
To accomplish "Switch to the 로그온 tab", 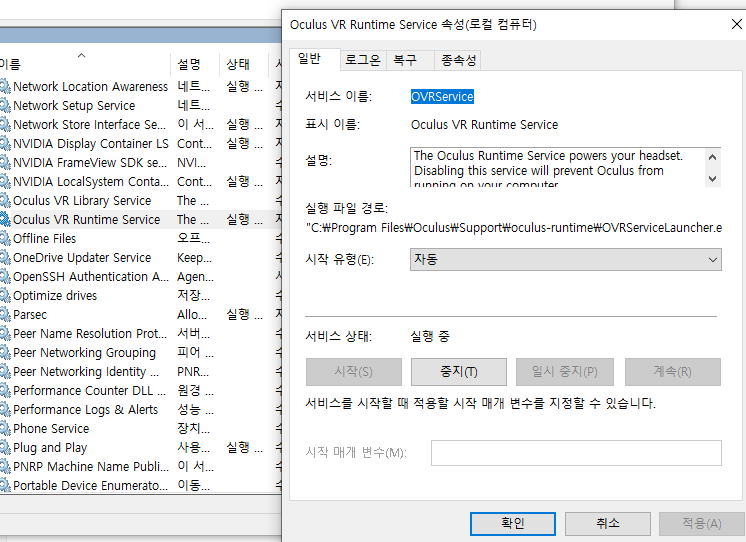I will [363, 60].
